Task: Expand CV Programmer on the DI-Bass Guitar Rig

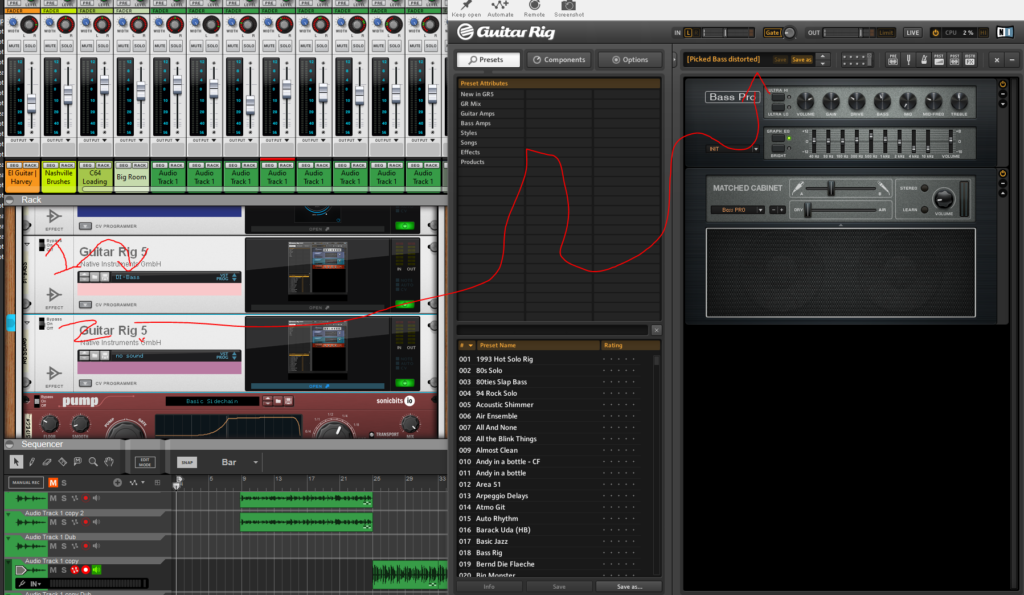Action: tap(86, 304)
